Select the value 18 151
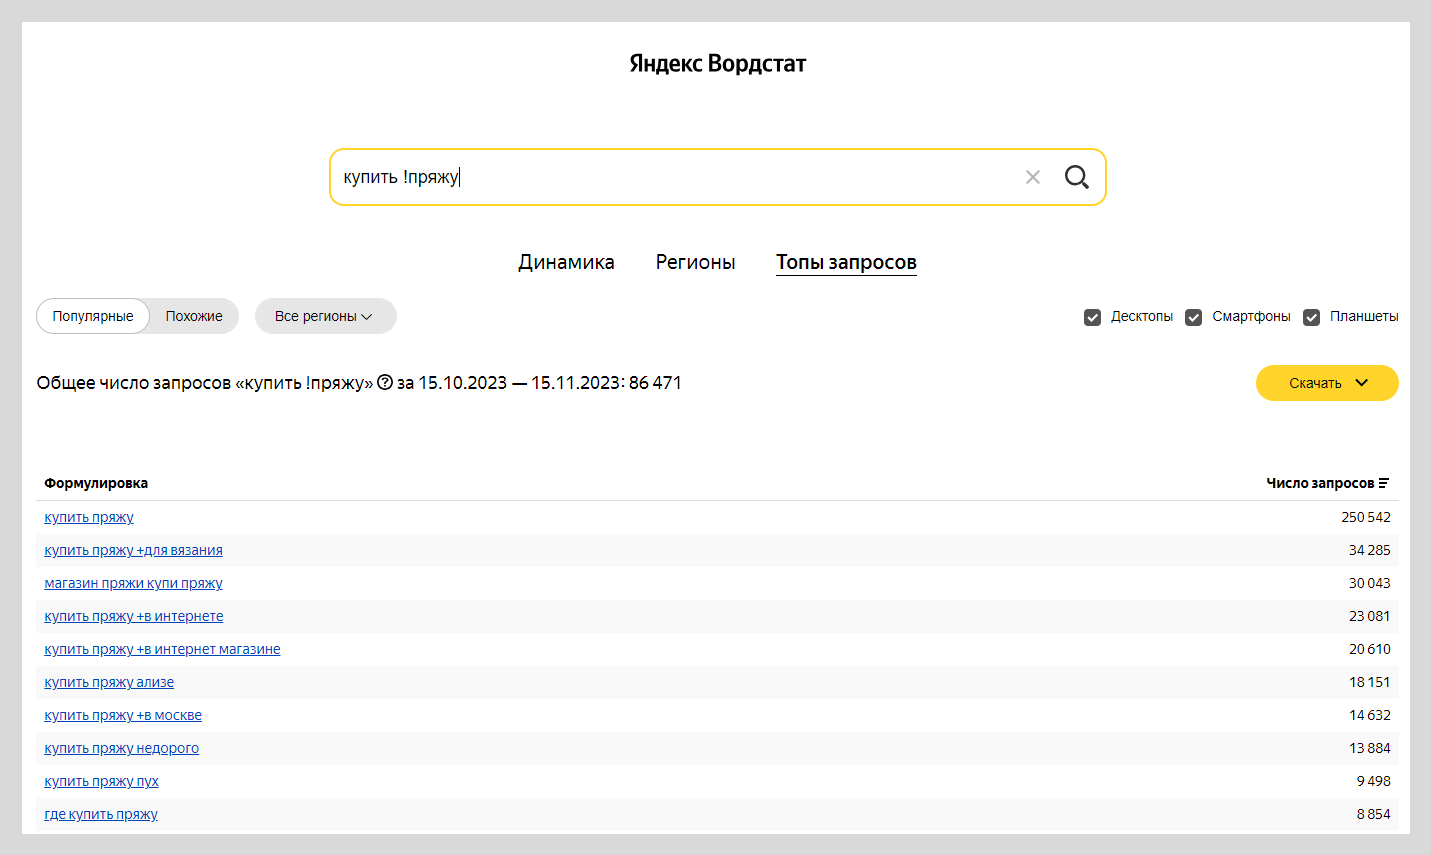The image size is (1431, 855). (1370, 682)
